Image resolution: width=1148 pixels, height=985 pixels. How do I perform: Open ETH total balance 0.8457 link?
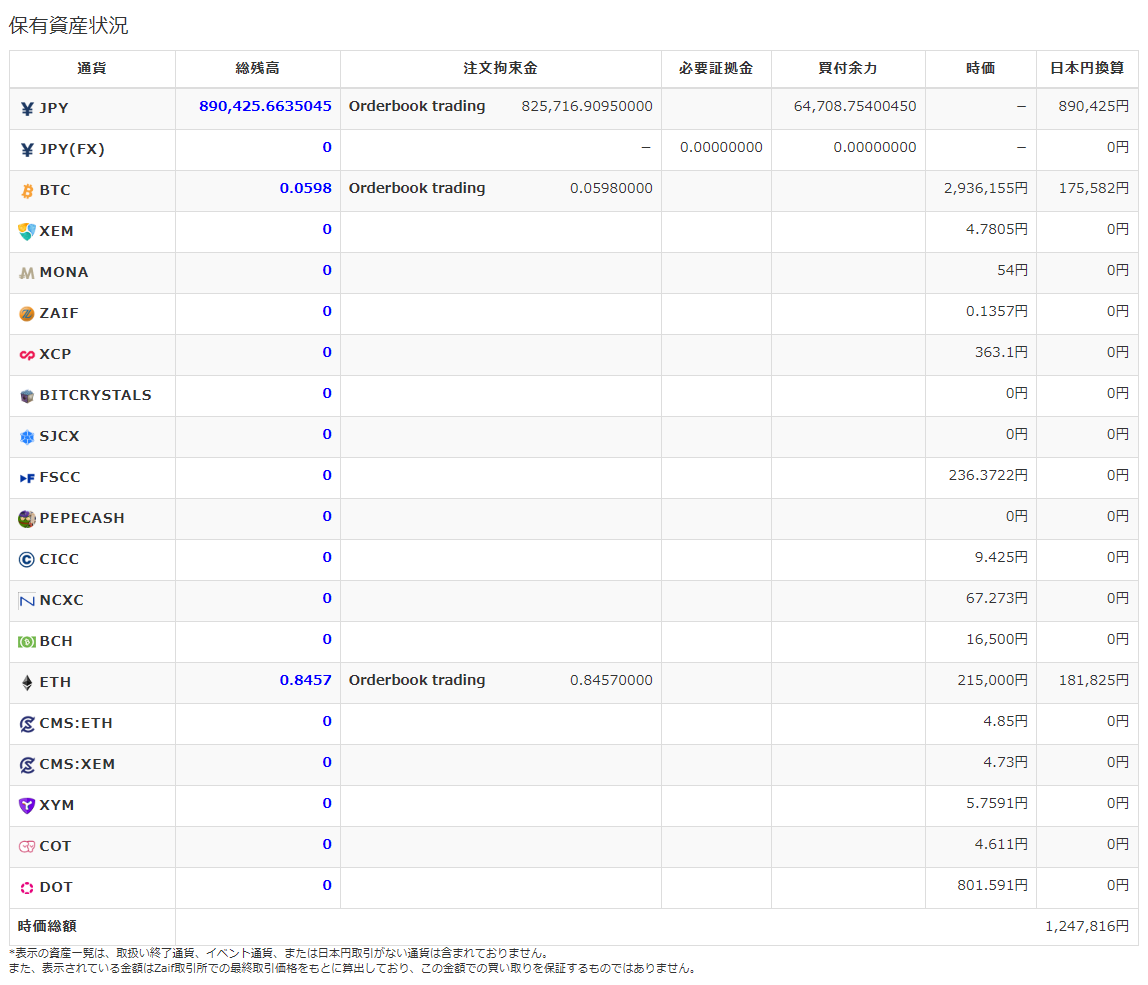click(x=305, y=680)
